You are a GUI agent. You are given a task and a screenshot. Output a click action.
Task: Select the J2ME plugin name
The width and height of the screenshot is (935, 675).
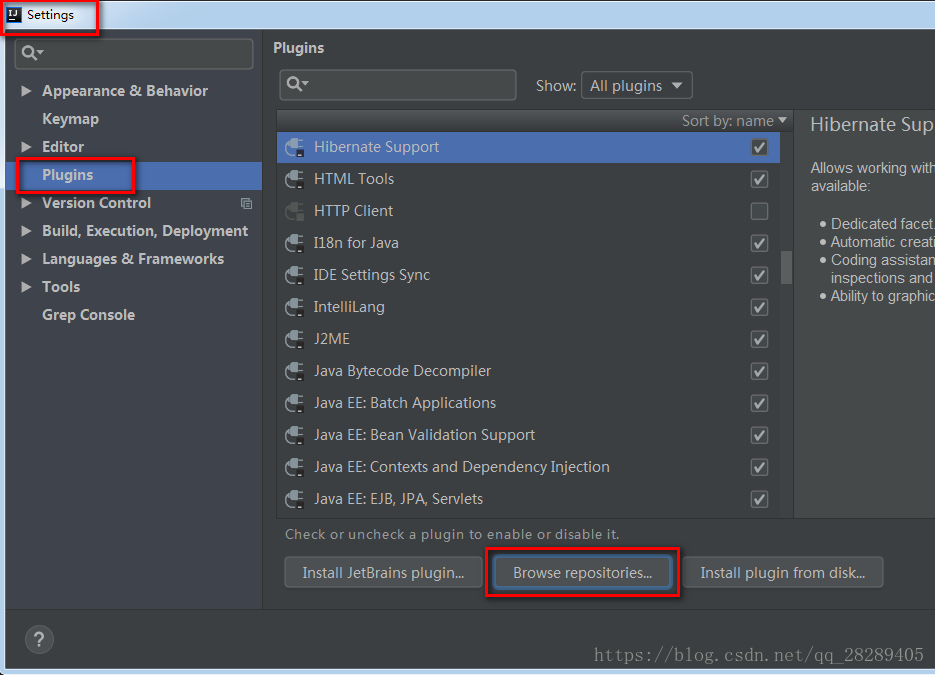(x=332, y=339)
